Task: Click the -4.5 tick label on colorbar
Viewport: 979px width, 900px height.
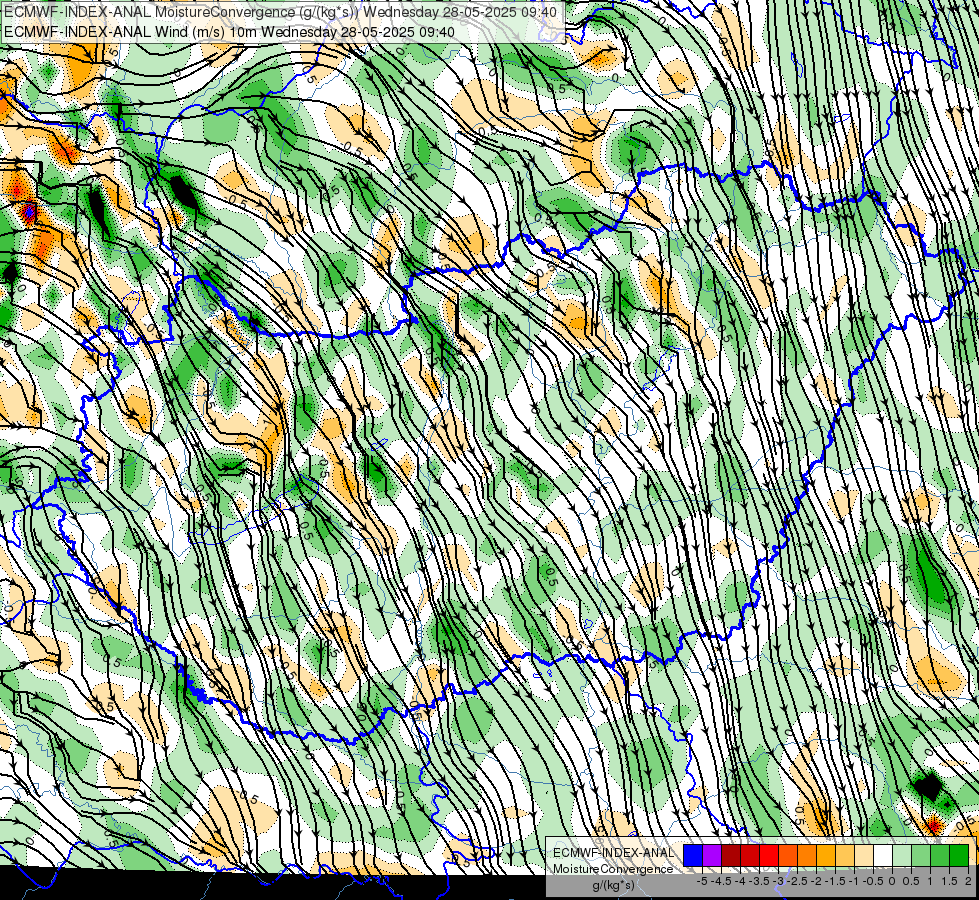Action: (x=722, y=881)
